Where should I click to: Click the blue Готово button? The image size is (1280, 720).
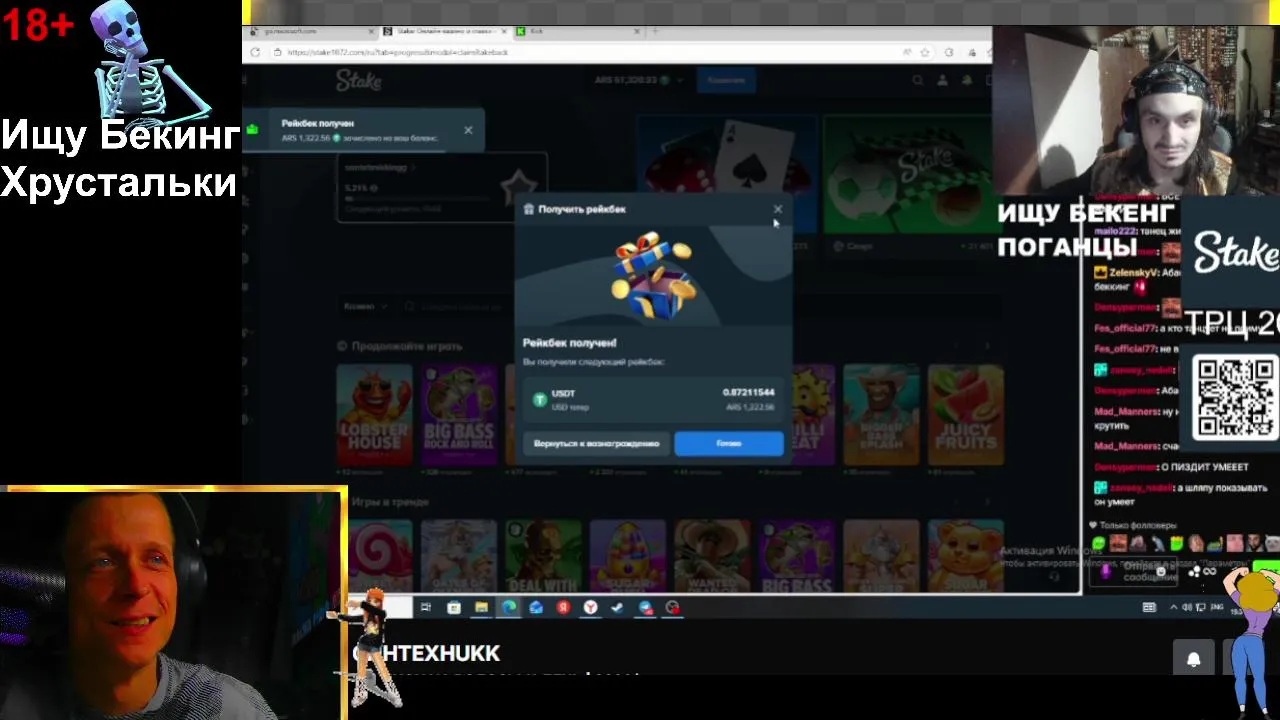pos(729,444)
